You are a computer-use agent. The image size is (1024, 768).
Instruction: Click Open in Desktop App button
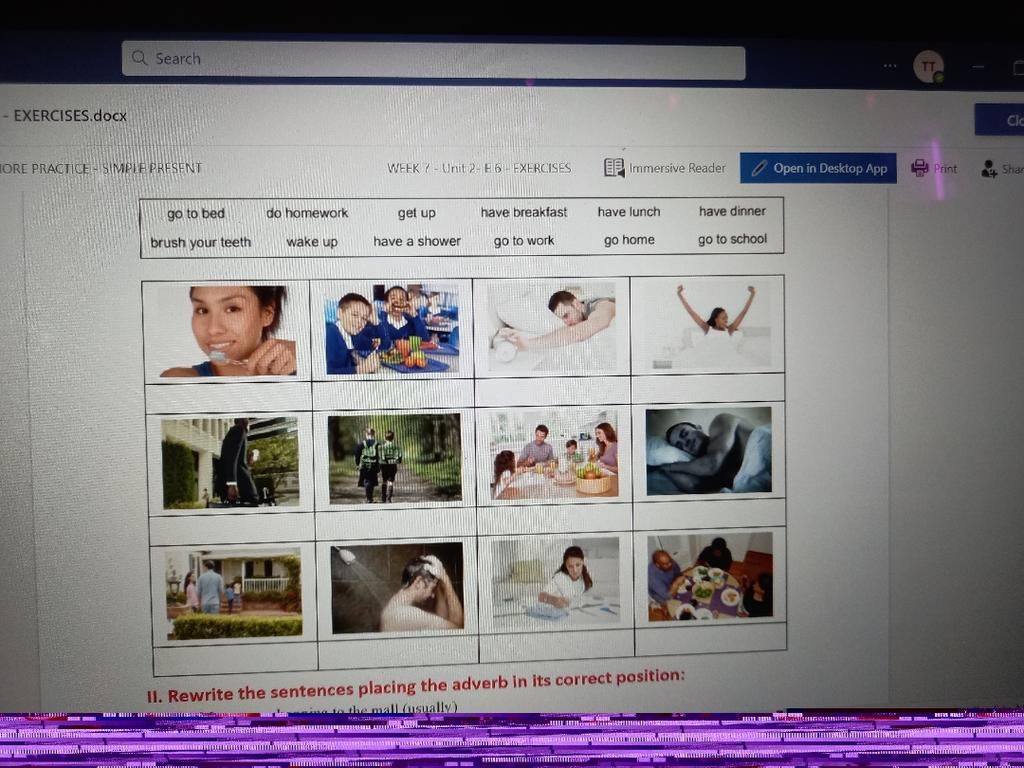818,168
